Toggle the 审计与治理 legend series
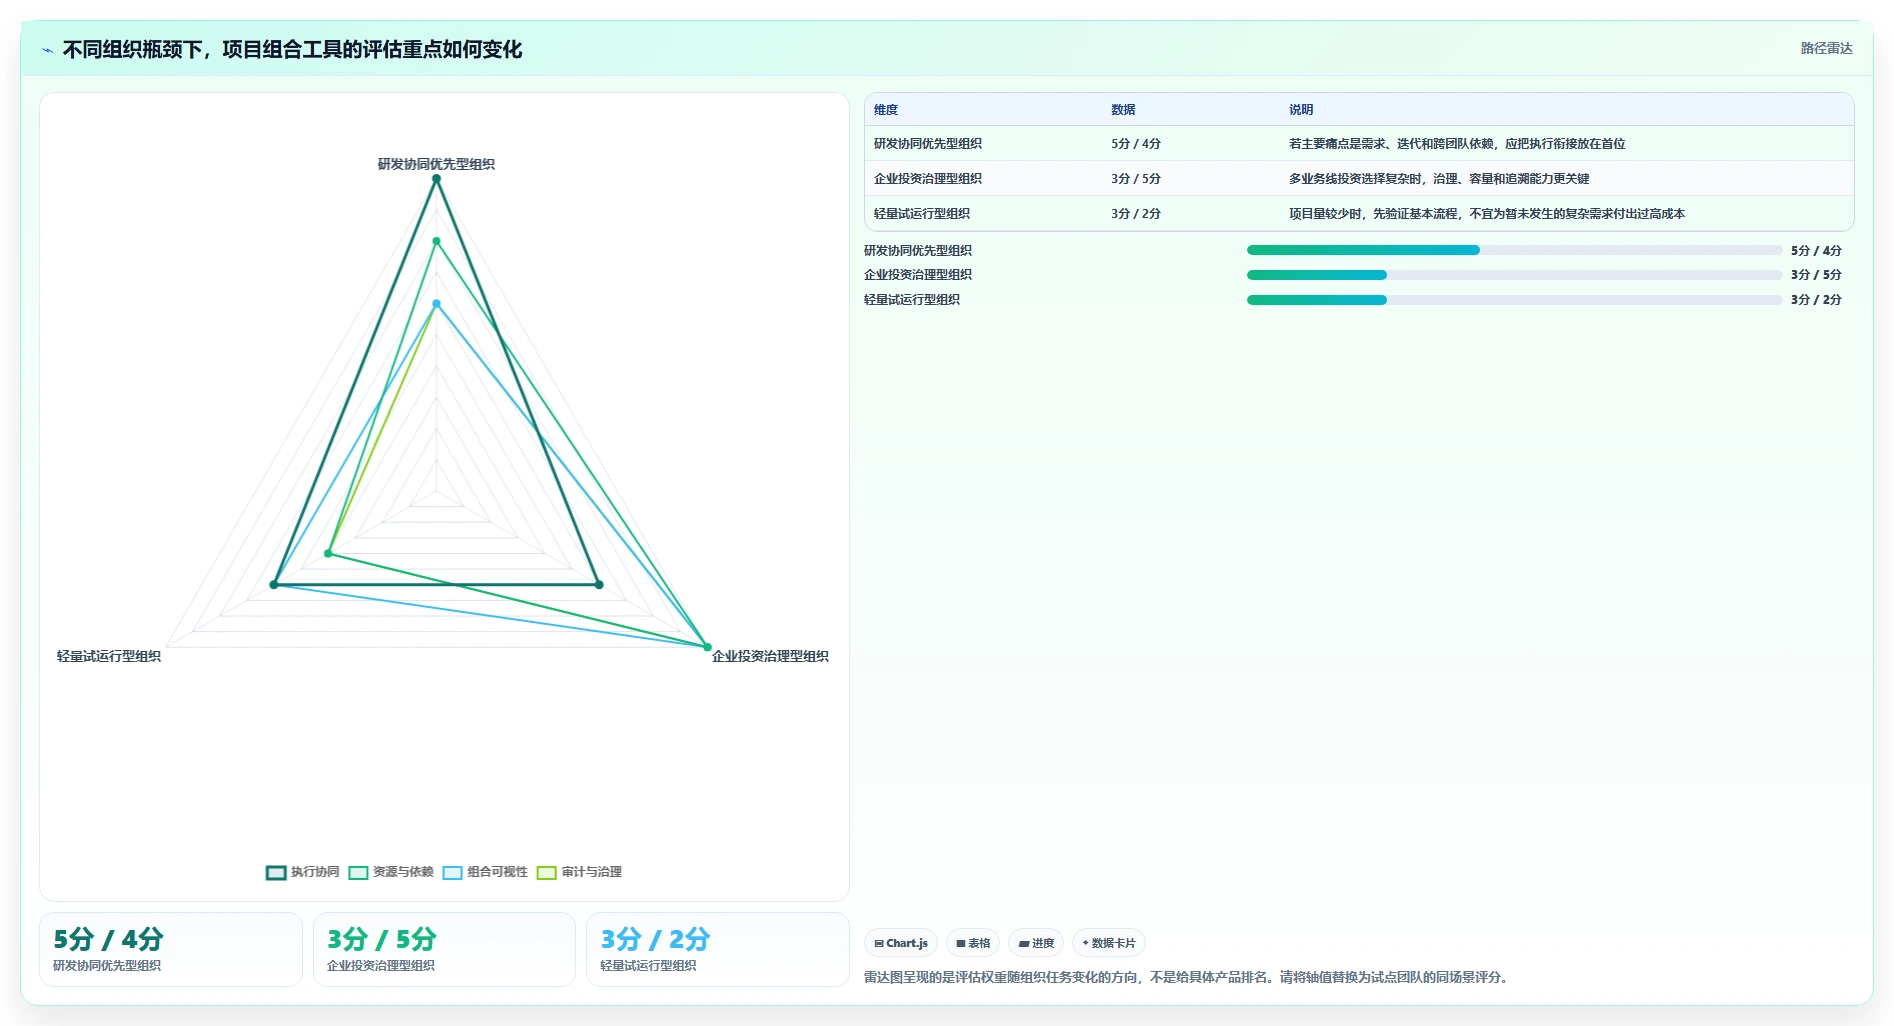Image resolution: width=1894 pixels, height=1026 pixels. [579, 872]
